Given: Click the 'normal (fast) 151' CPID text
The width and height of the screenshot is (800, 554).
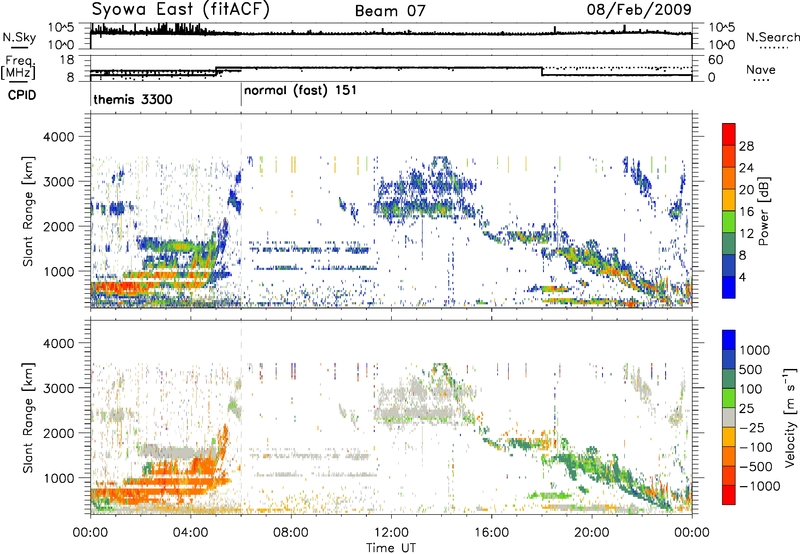Looking at the screenshot, I should point(300,91).
